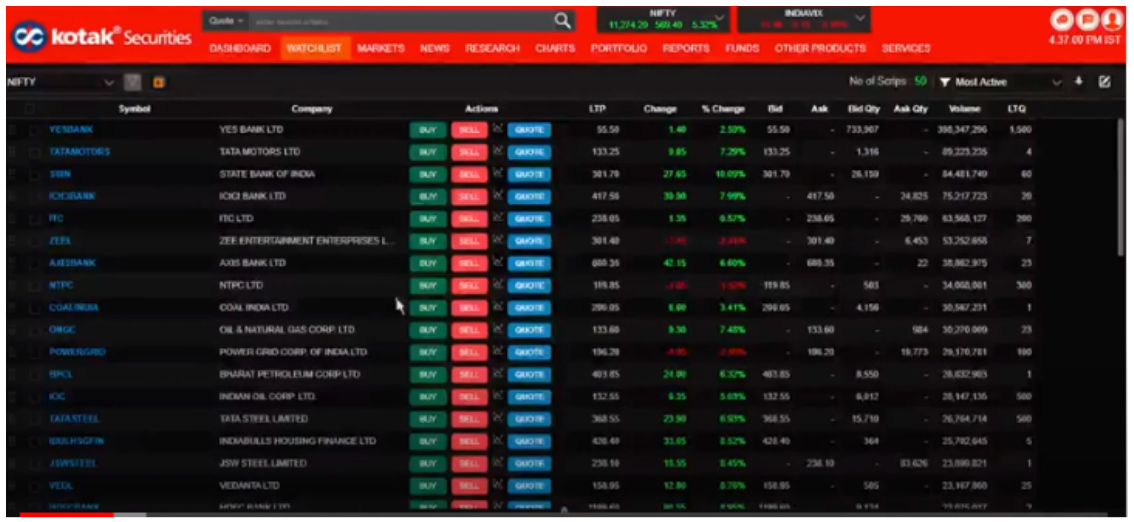Tick the YESBANK row checkbox
This screenshot has height=522, width=1134.
35,130
